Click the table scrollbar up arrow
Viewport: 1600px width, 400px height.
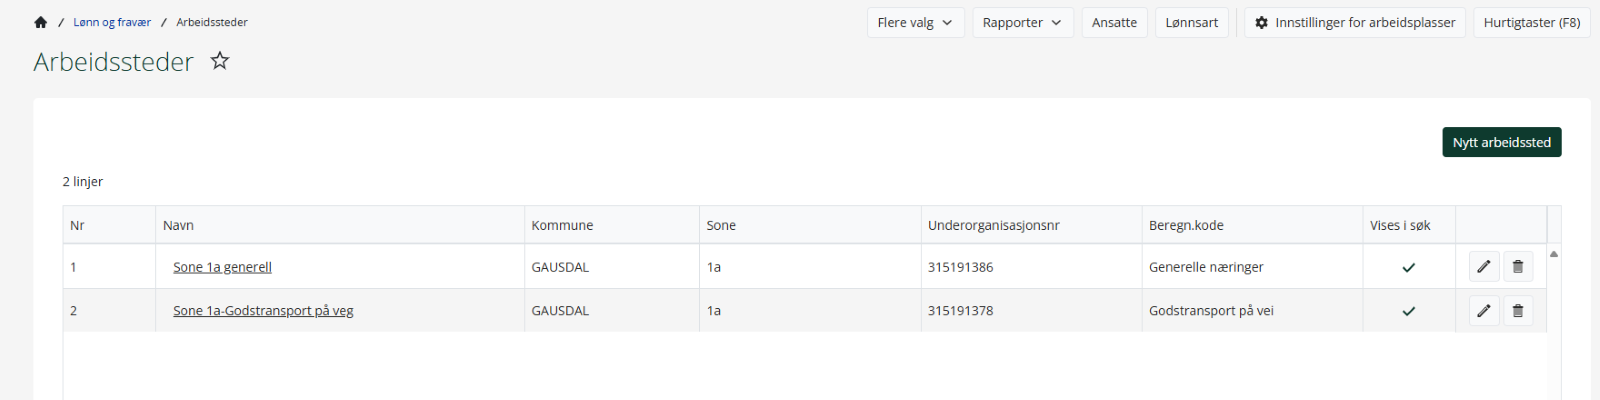1554,254
